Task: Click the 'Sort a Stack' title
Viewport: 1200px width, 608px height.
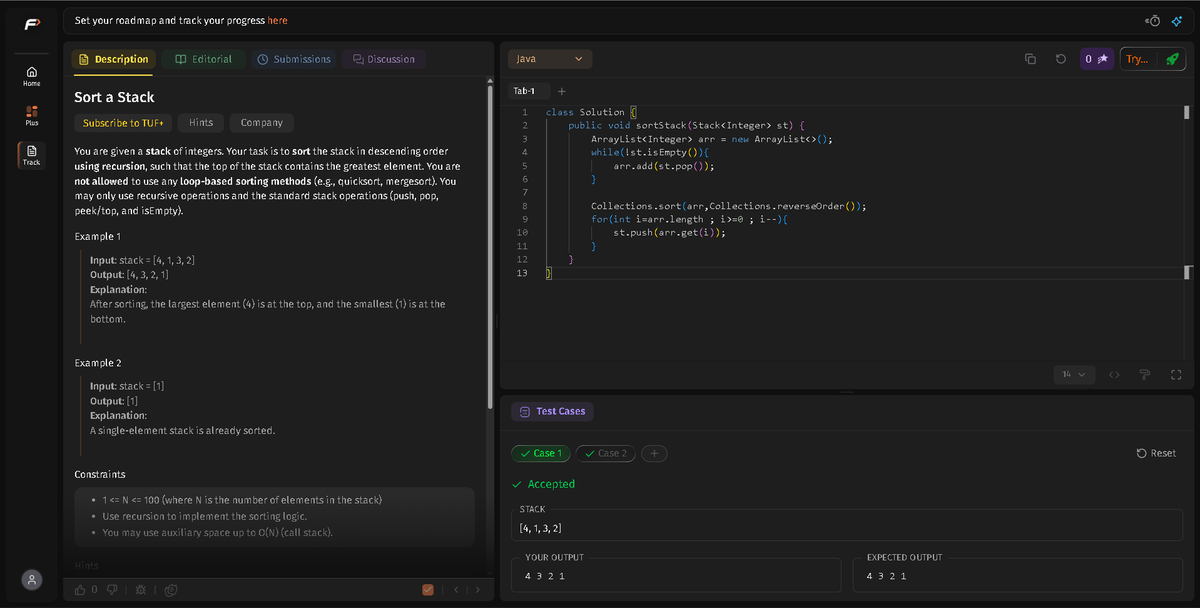Action: click(114, 97)
